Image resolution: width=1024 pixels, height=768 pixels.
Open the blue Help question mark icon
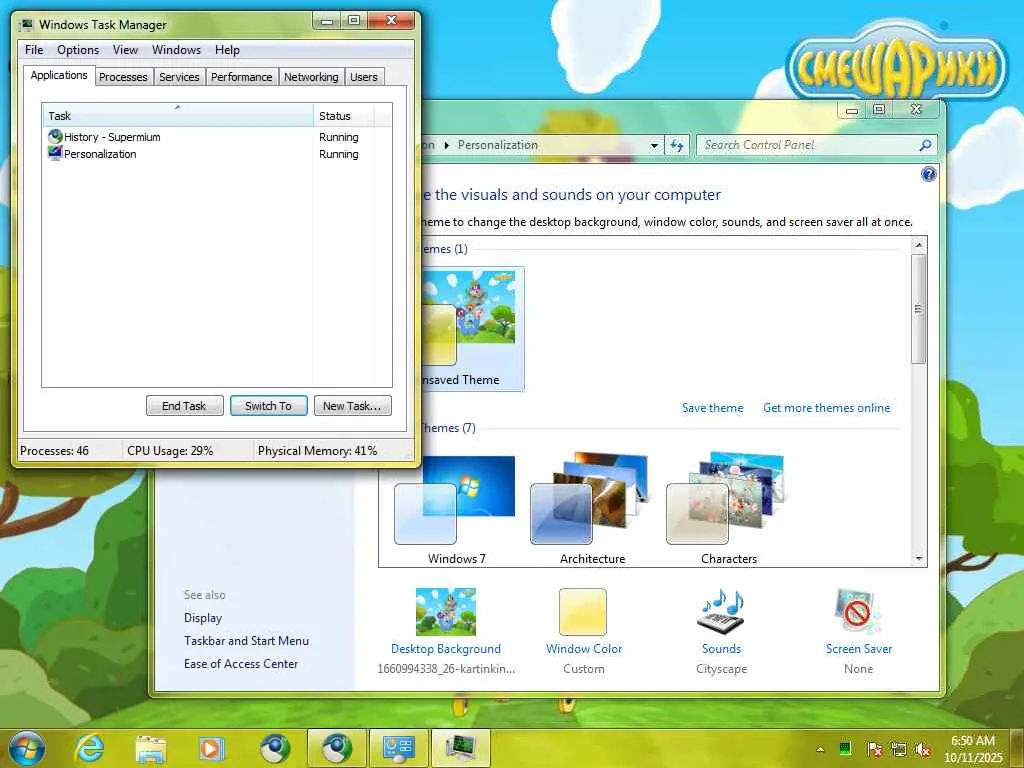click(928, 174)
